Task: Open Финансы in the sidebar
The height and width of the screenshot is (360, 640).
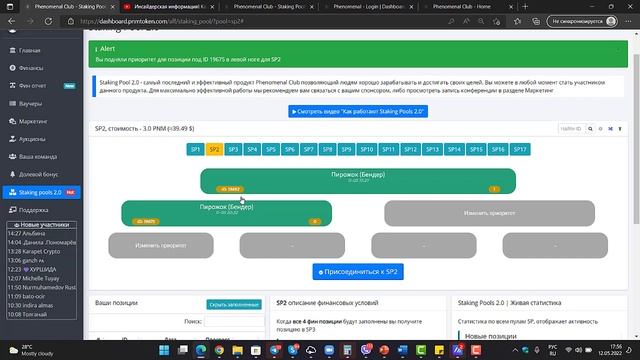Action: pos(31,68)
